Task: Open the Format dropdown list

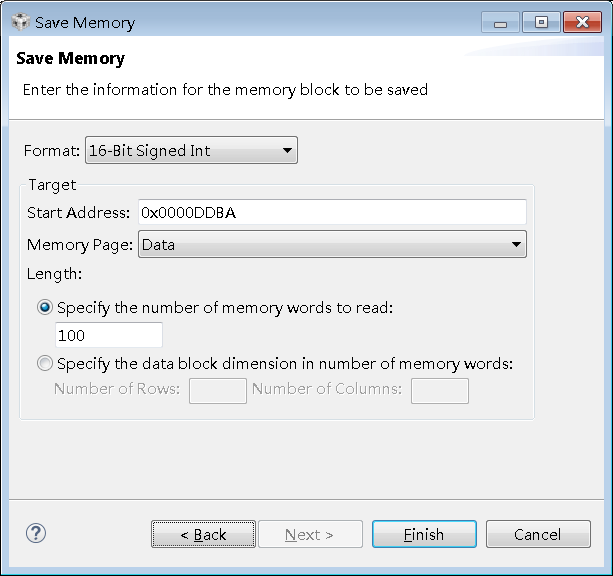Action: (x=191, y=151)
